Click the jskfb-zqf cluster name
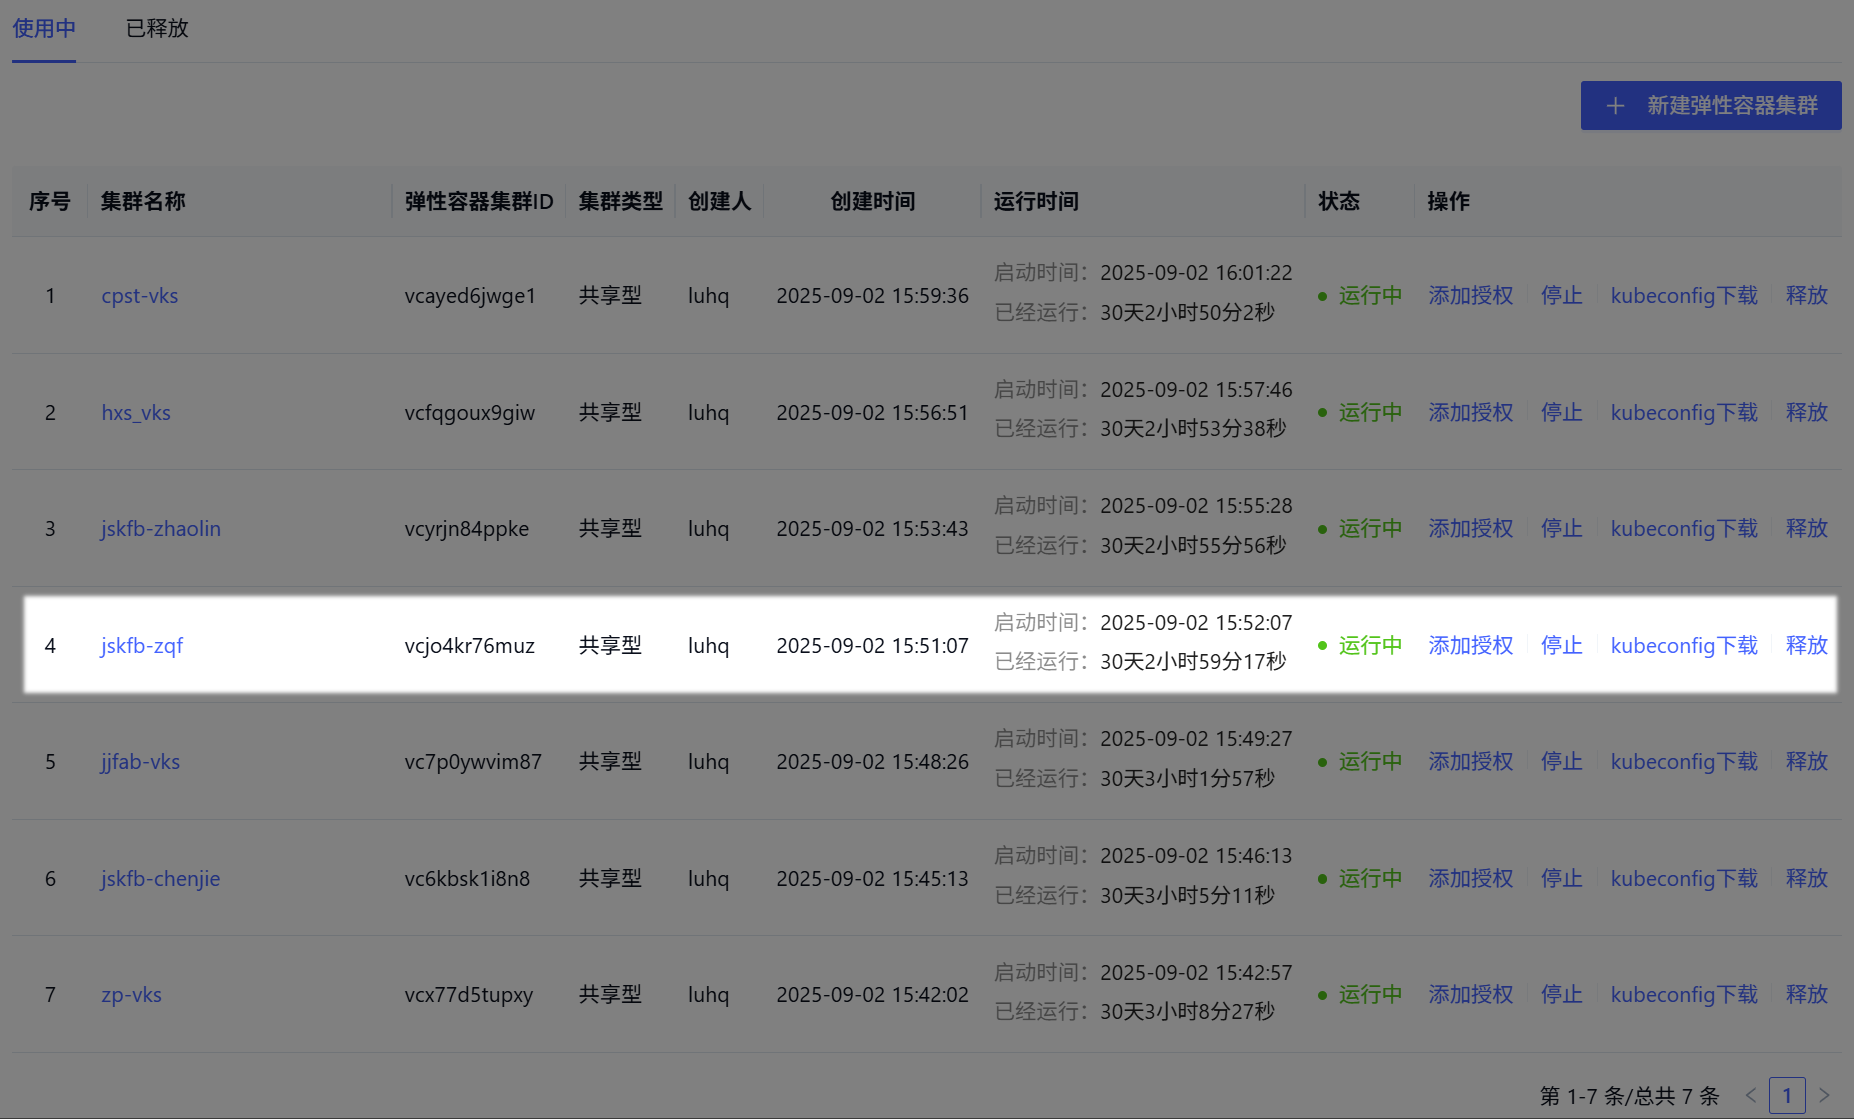1854x1119 pixels. (142, 646)
